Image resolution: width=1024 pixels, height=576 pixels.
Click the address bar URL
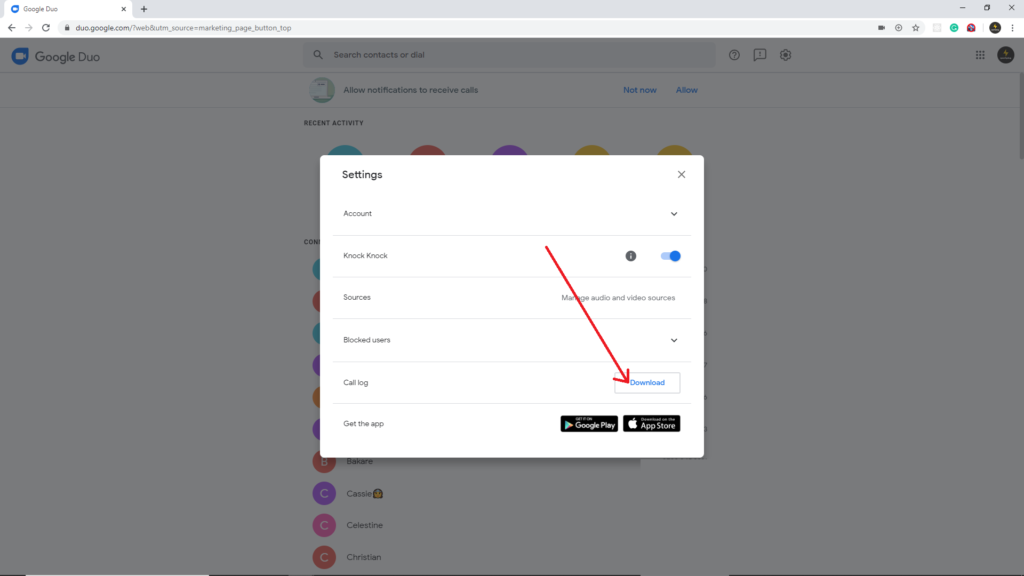[x=183, y=28]
